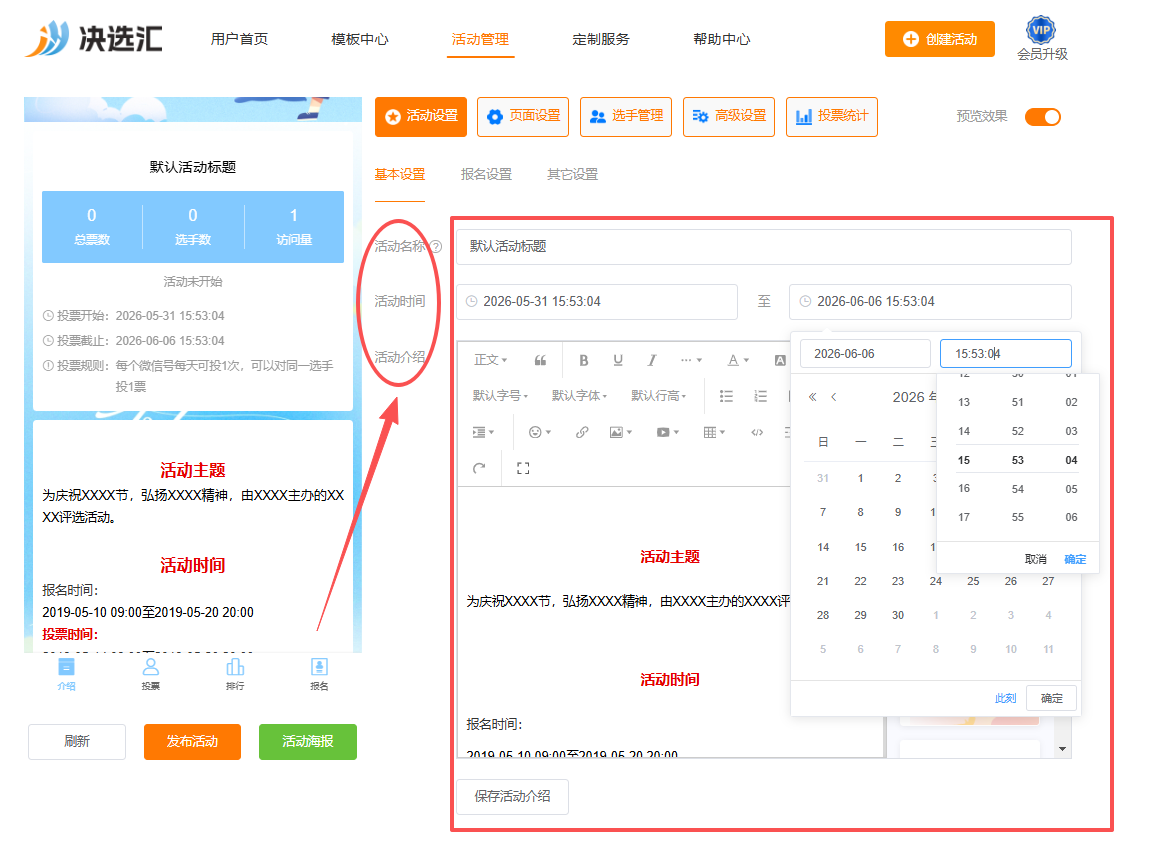1162x845 pixels.
Task: Click the 高级设置 button
Action: 729,116
